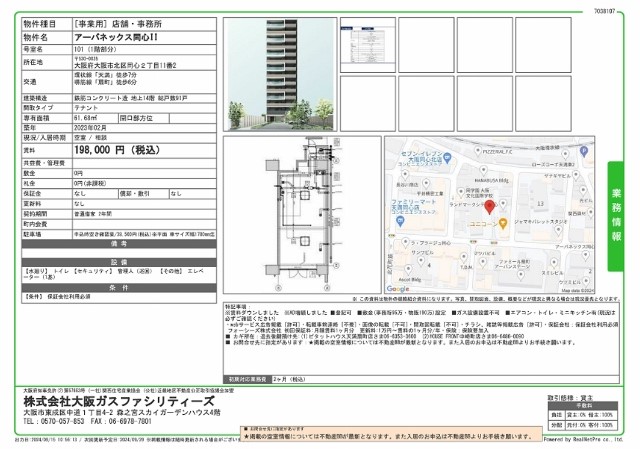Screen dimensions: 640x449
Task: Click the red property location pin on the map
Action: pos(489,207)
